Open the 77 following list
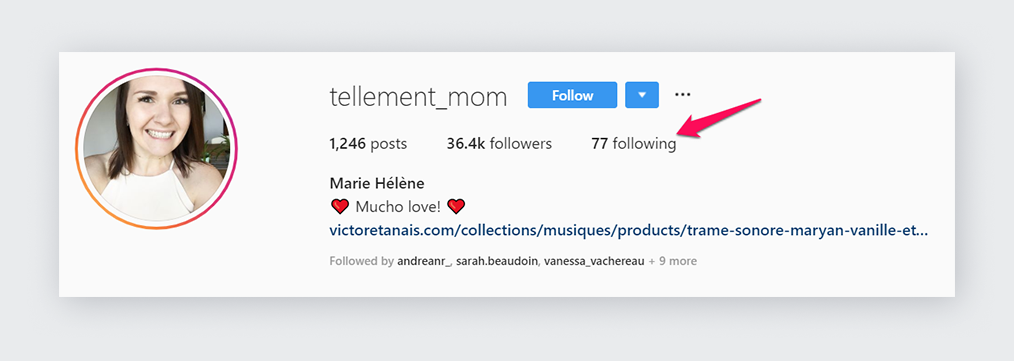The width and height of the screenshot is (1014, 361). [x=634, y=144]
